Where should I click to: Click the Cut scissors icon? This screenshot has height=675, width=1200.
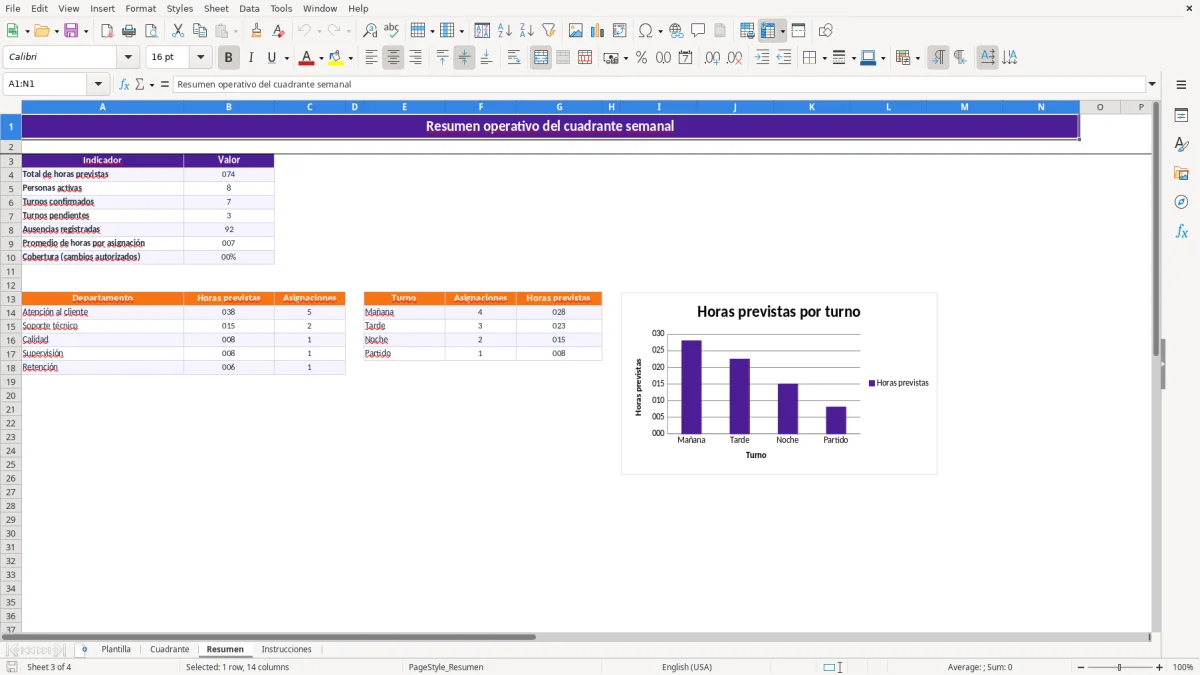click(178, 31)
